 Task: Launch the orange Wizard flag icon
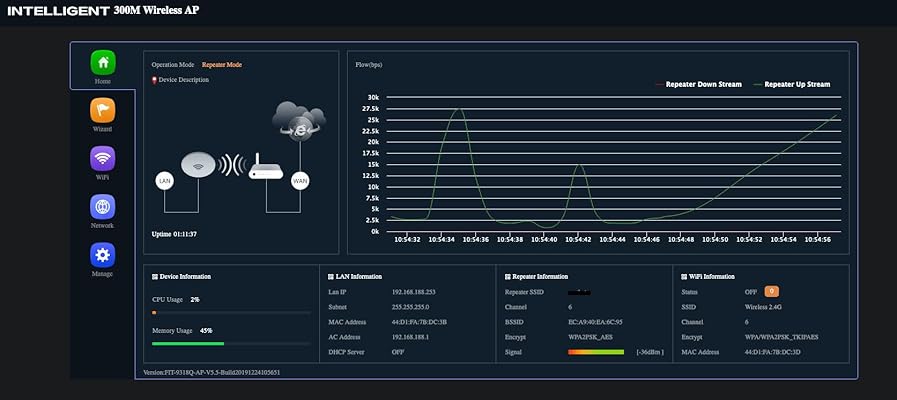(x=102, y=110)
